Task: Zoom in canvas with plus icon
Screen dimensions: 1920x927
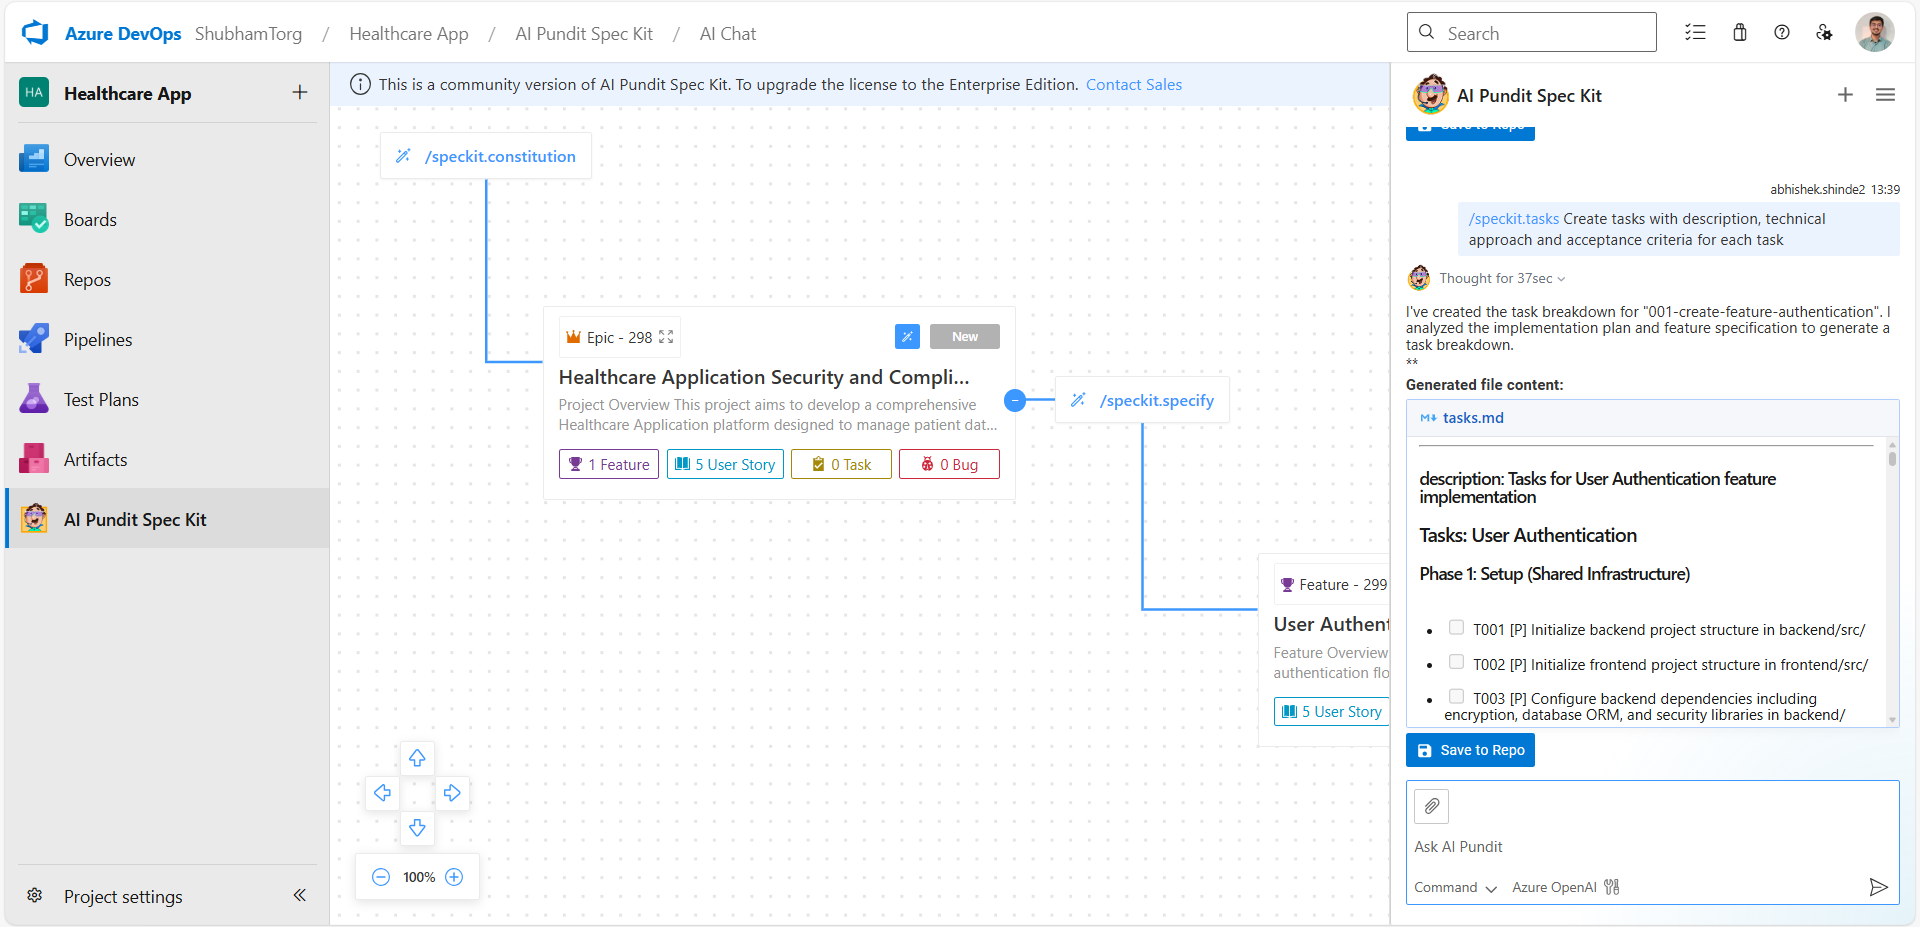Action: [454, 877]
